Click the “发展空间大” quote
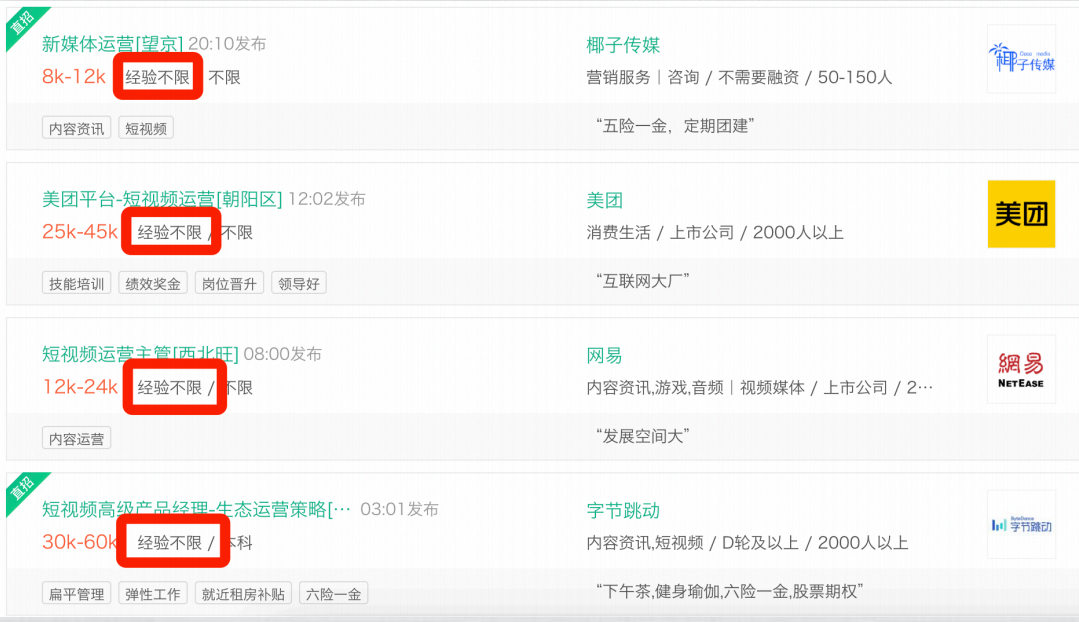1079x622 pixels. pos(643,436)
